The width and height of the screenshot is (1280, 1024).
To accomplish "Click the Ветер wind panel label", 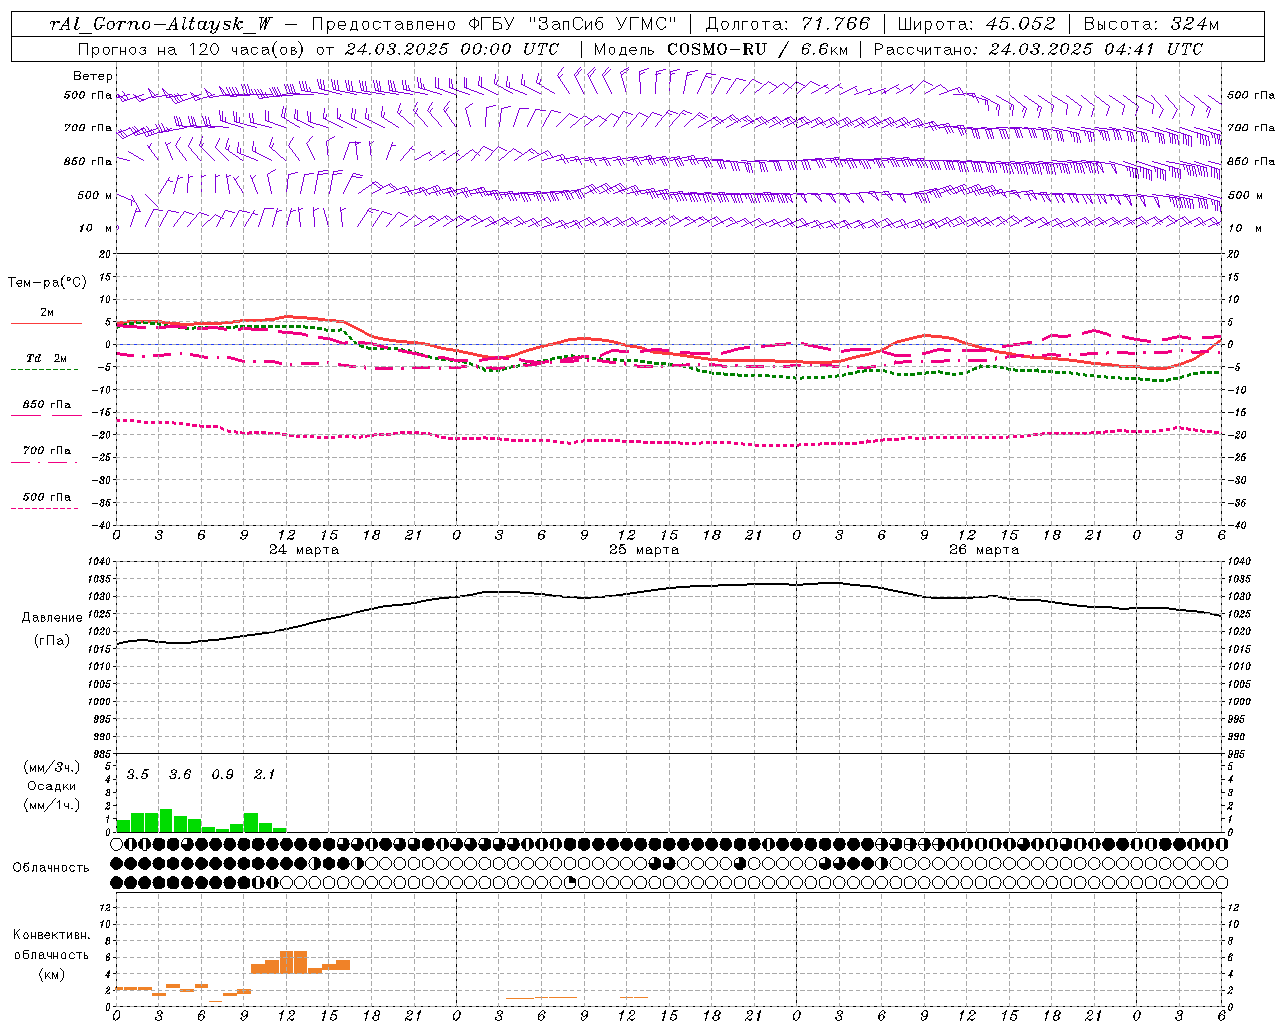I will [x=93, y=76].
